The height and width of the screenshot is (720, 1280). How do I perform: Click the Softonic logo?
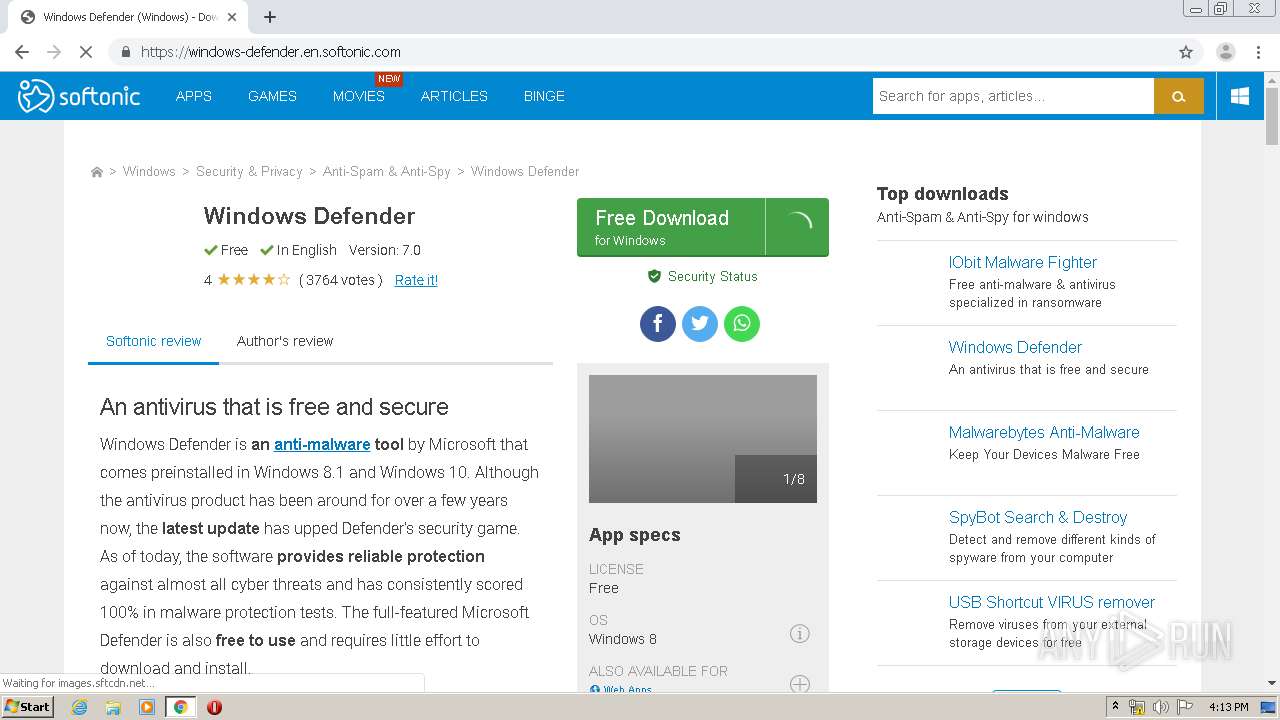pyautogui.click(x=79, y=96)
